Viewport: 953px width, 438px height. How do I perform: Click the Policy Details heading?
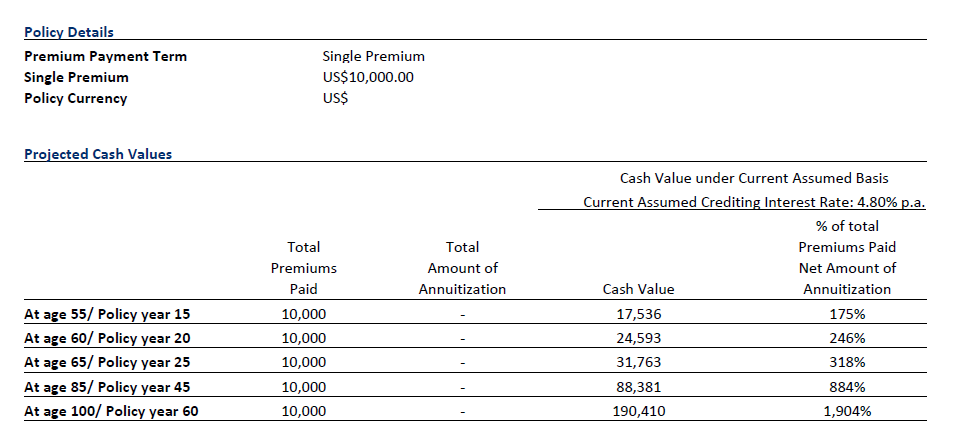(69, 32)
